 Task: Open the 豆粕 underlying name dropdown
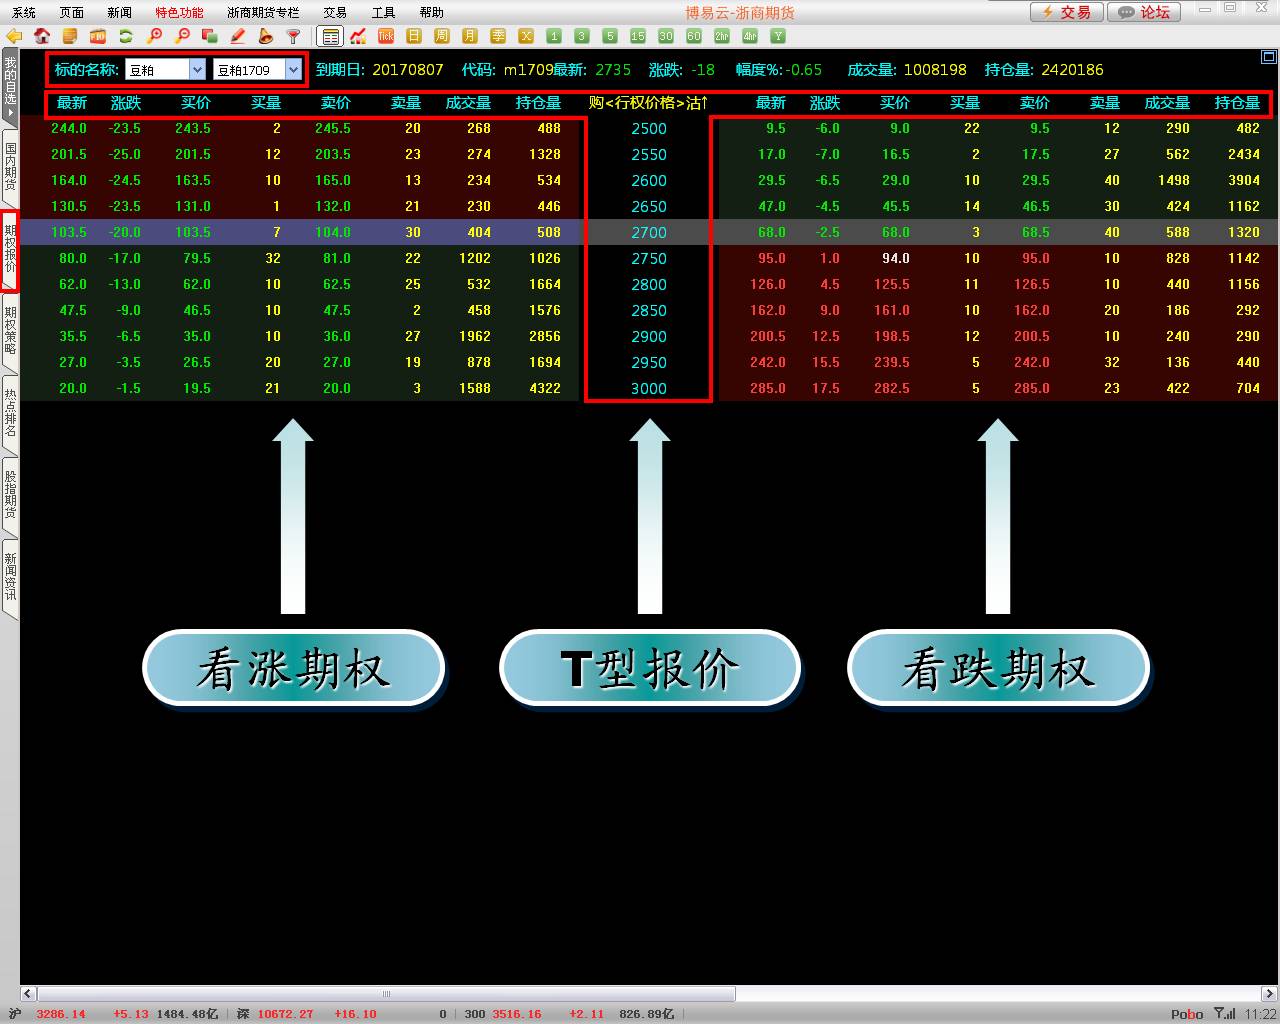197,70
